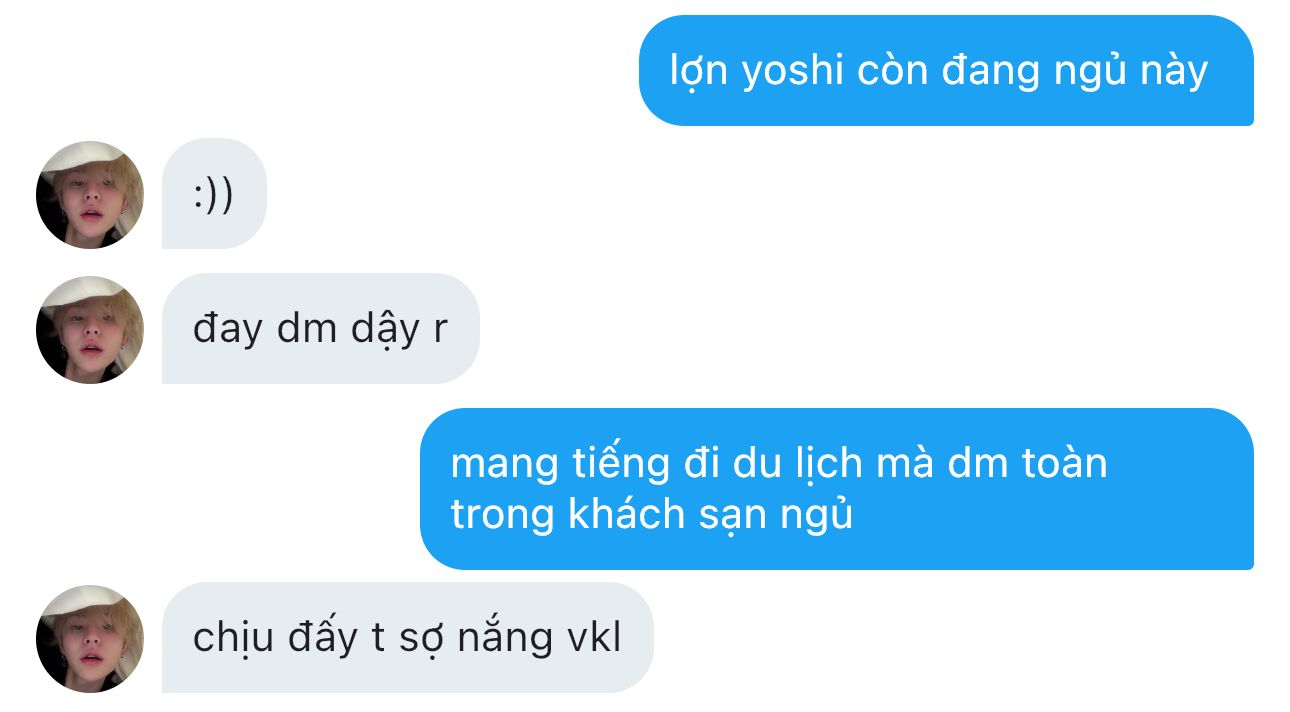This screenshot has width=1290, height=712.
Task: Click the word 'trong' in the blue message
Action: pos(503,515)
